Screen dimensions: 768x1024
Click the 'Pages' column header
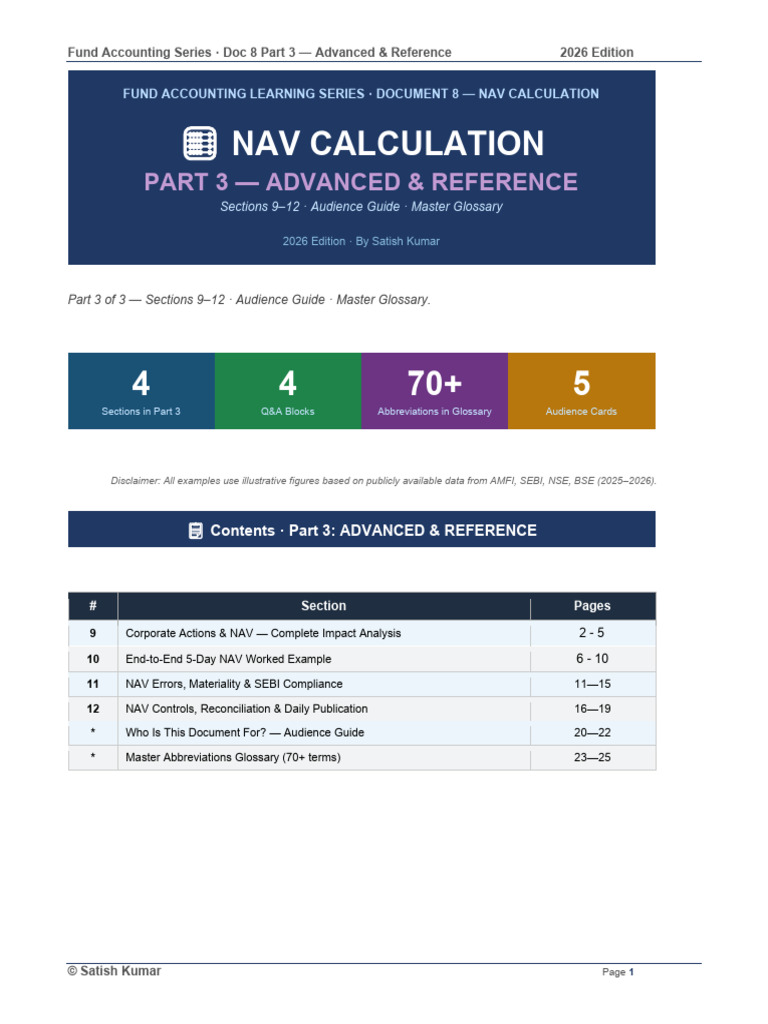point(592,606)
